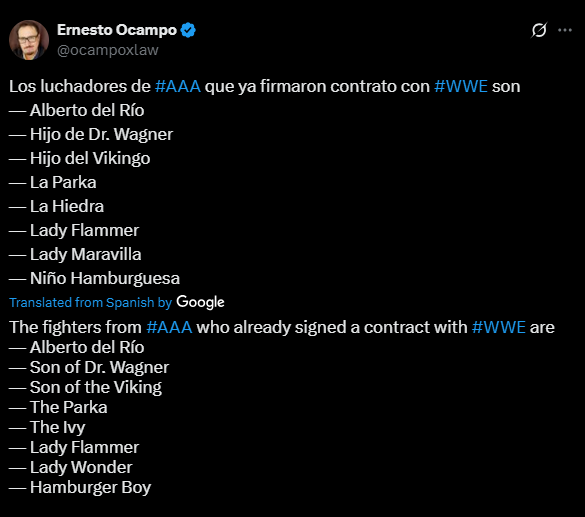Open the @ocampoxlaw handle link

108,50
